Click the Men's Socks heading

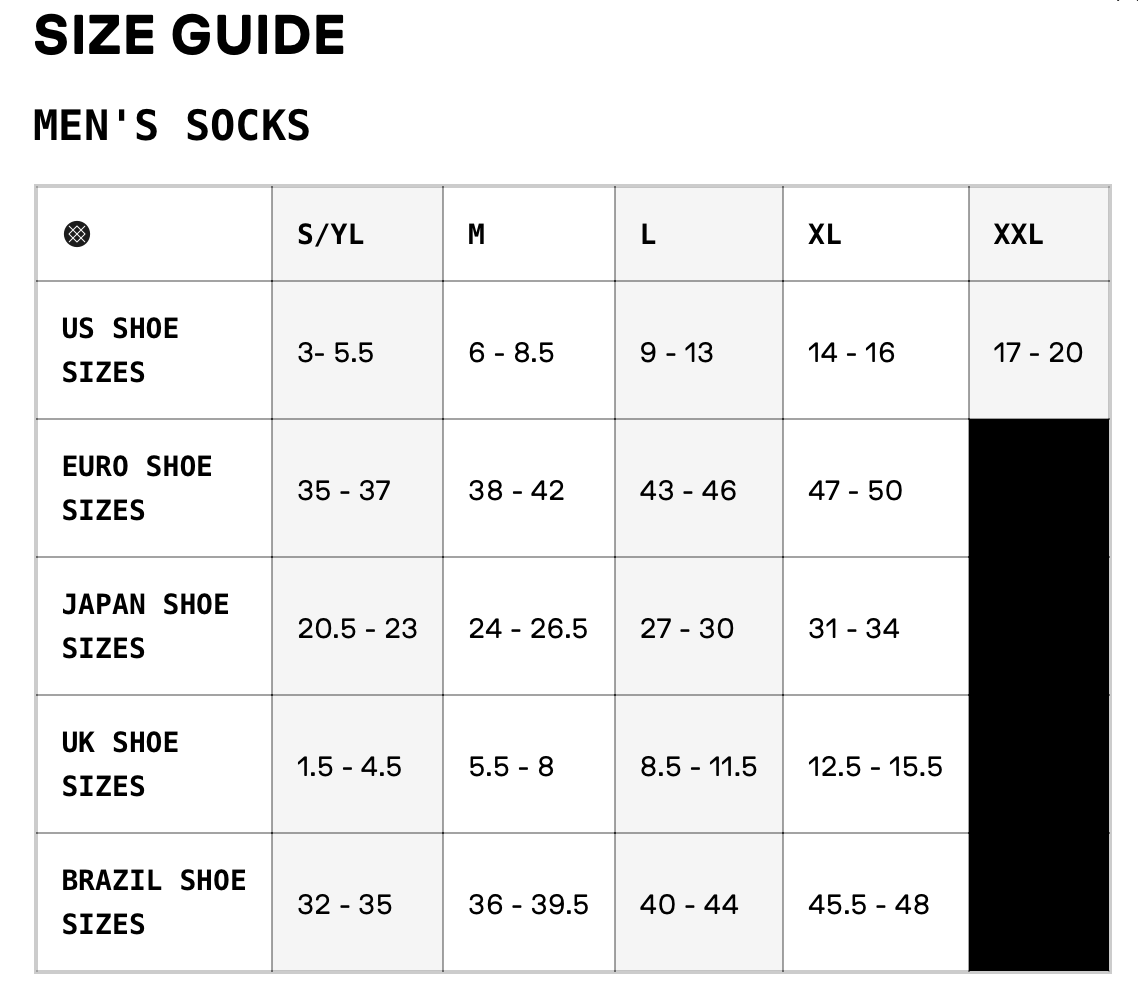(x=172, y=126)
